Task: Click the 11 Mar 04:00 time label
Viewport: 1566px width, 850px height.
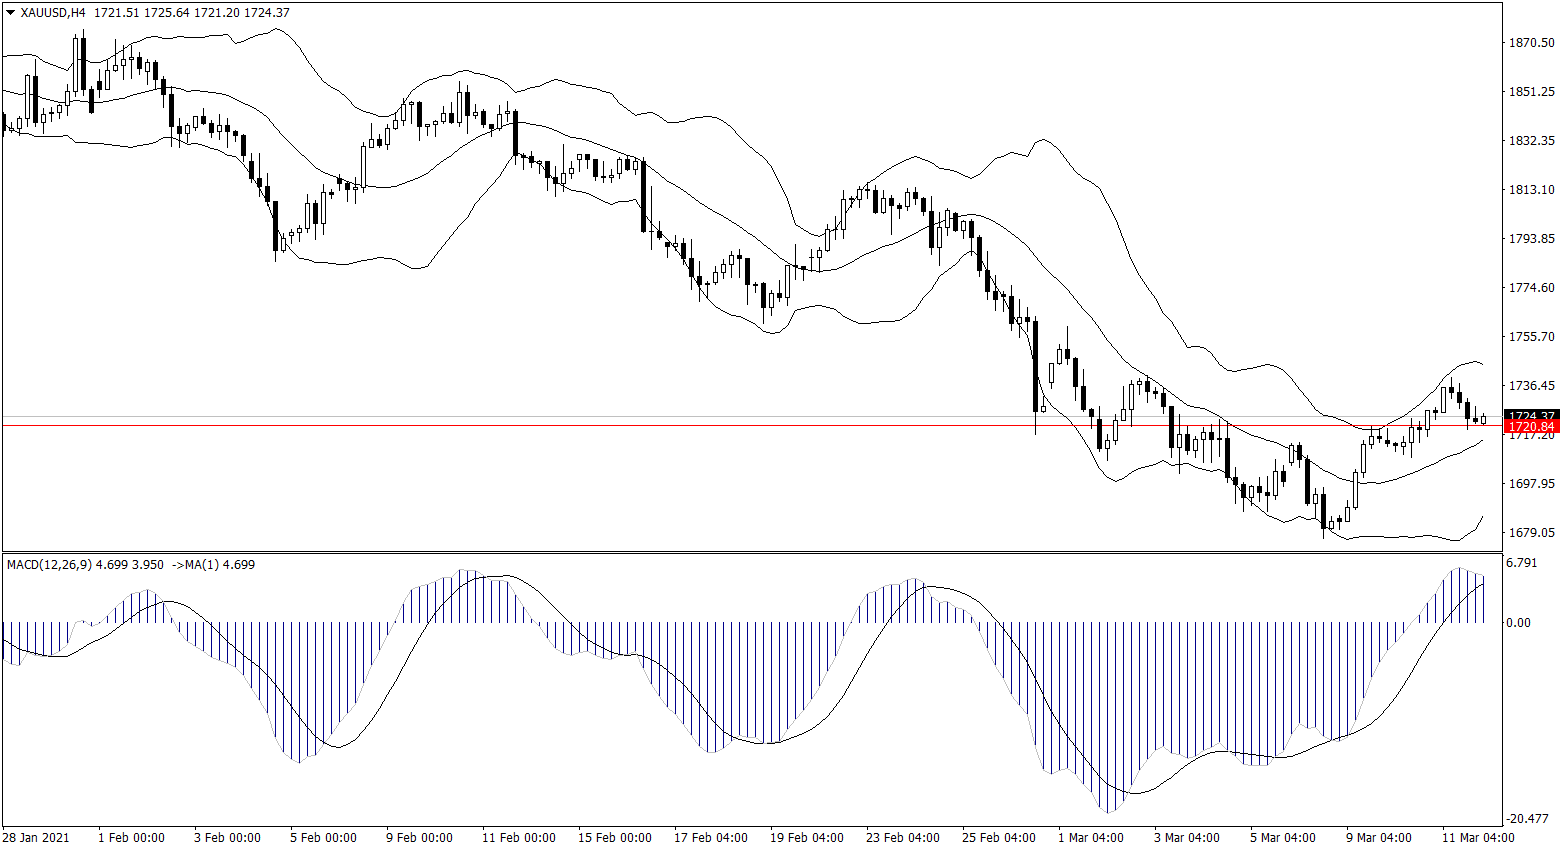Action: pyautogui.click(x=1477, y=838)
